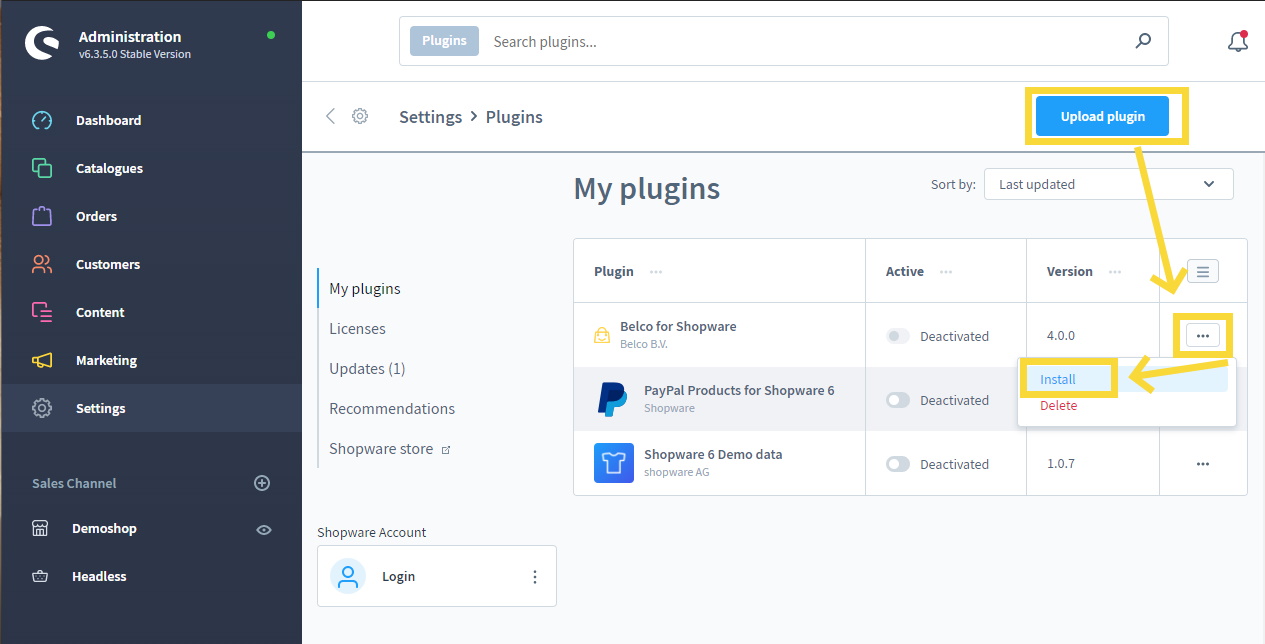
Task: Open Recommendations tab
Action: coord(392,409)
